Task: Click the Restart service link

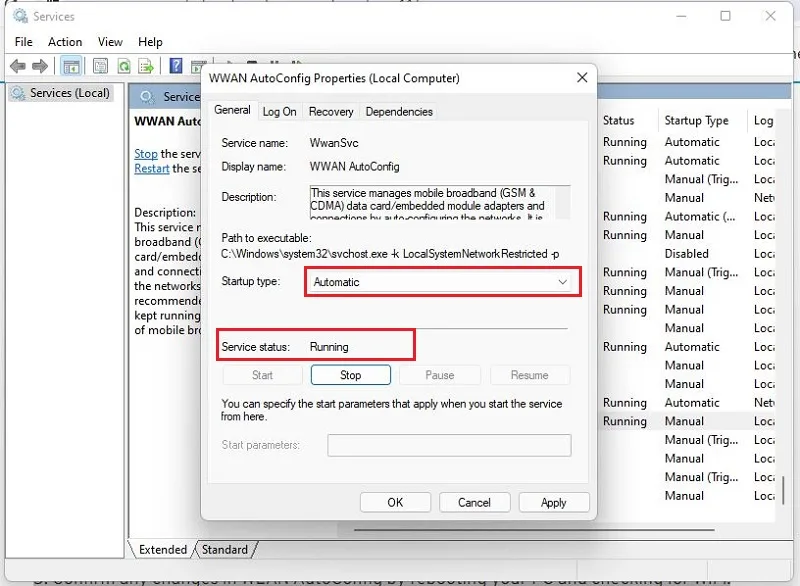Action: [152, 168]
